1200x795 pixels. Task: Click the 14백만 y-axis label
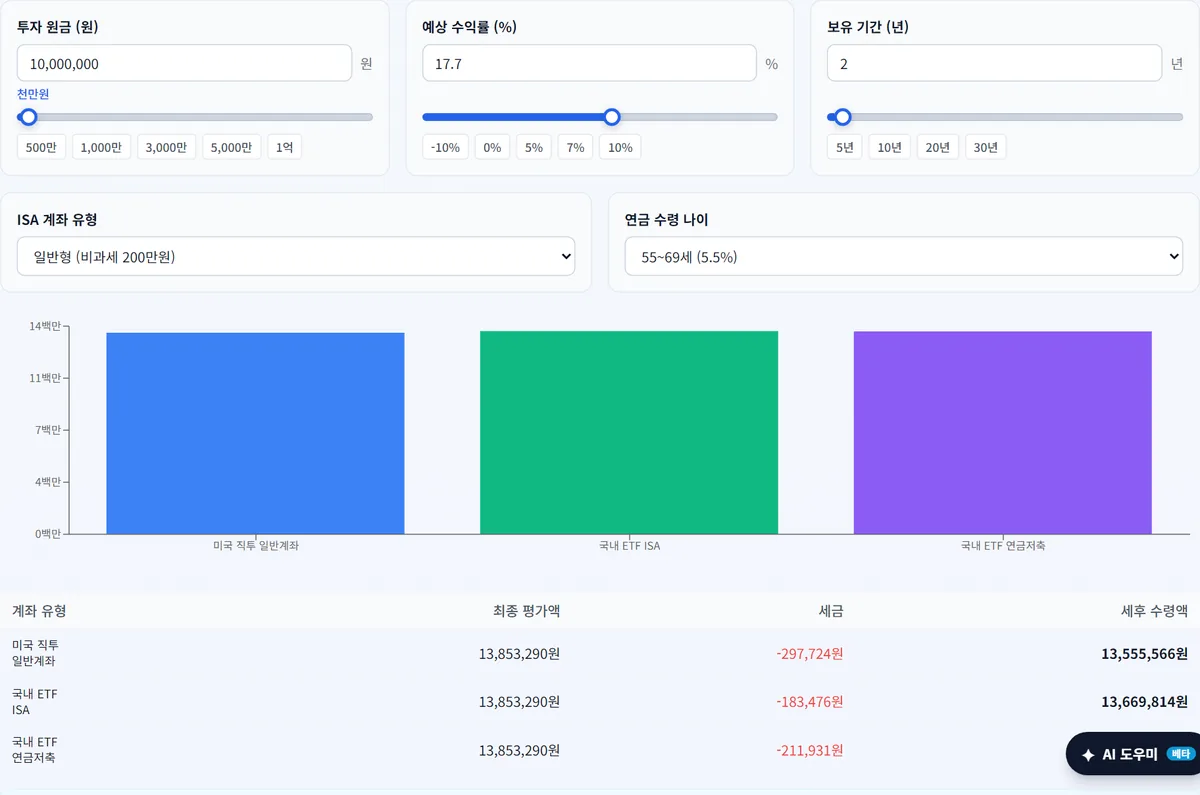[x=44, y=326]
